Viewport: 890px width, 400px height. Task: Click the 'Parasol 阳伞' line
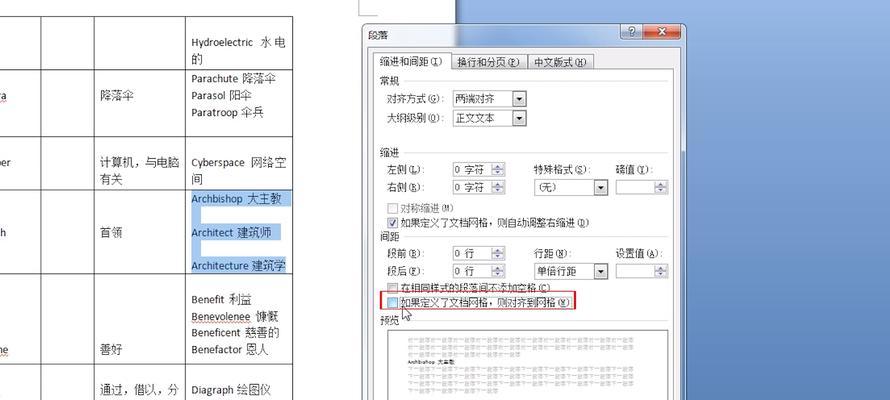click(x=221, y=95)
